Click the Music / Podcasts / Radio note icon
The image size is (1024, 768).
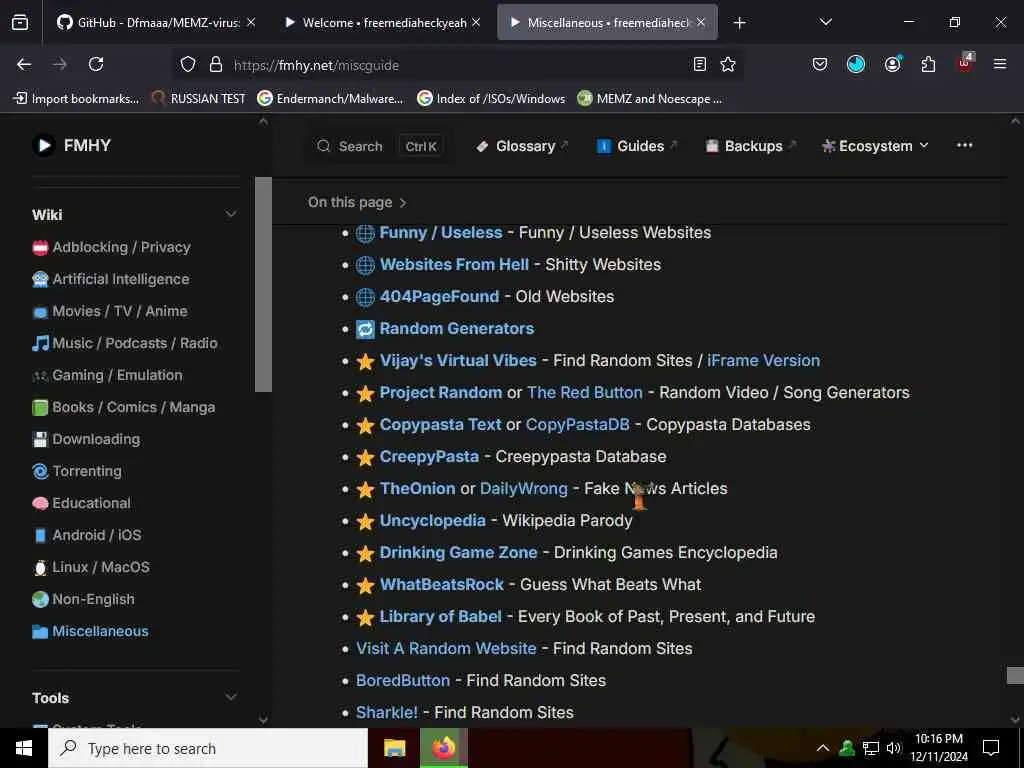(x=40, y=344)
